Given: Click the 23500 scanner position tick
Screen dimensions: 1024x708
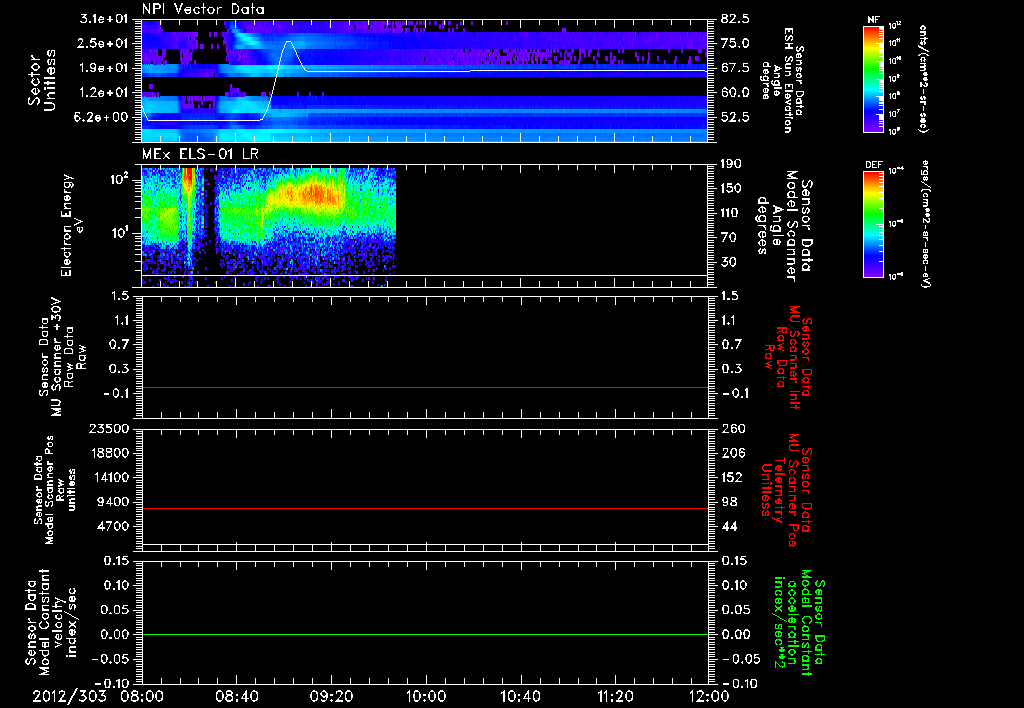Looking at the screenshot, I should [108, 428].
